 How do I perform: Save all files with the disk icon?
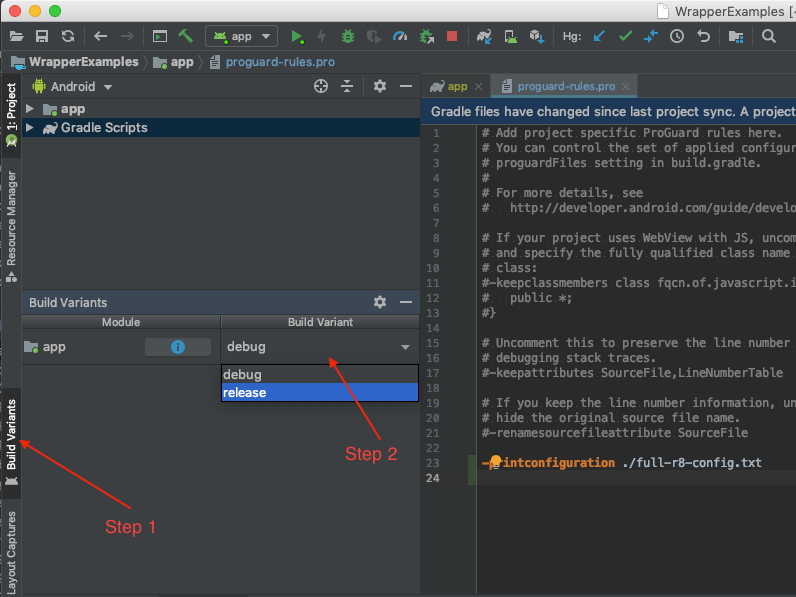click(42, 37)
